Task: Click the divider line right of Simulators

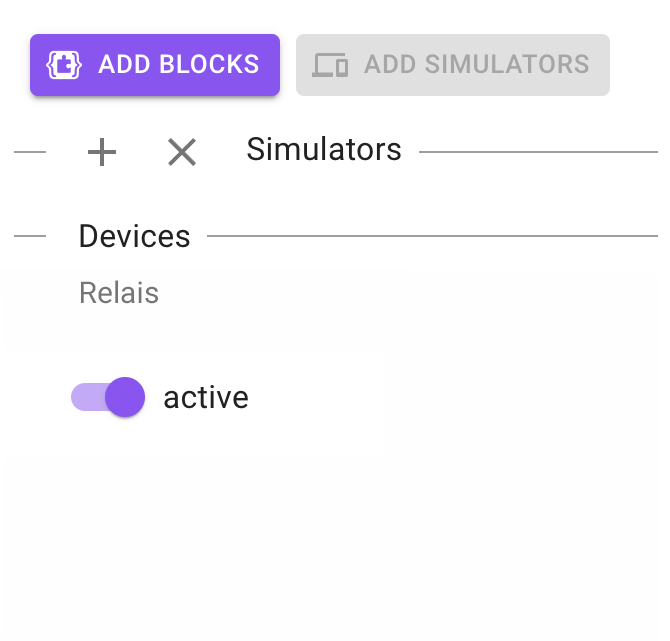Action: click(538, 152)
